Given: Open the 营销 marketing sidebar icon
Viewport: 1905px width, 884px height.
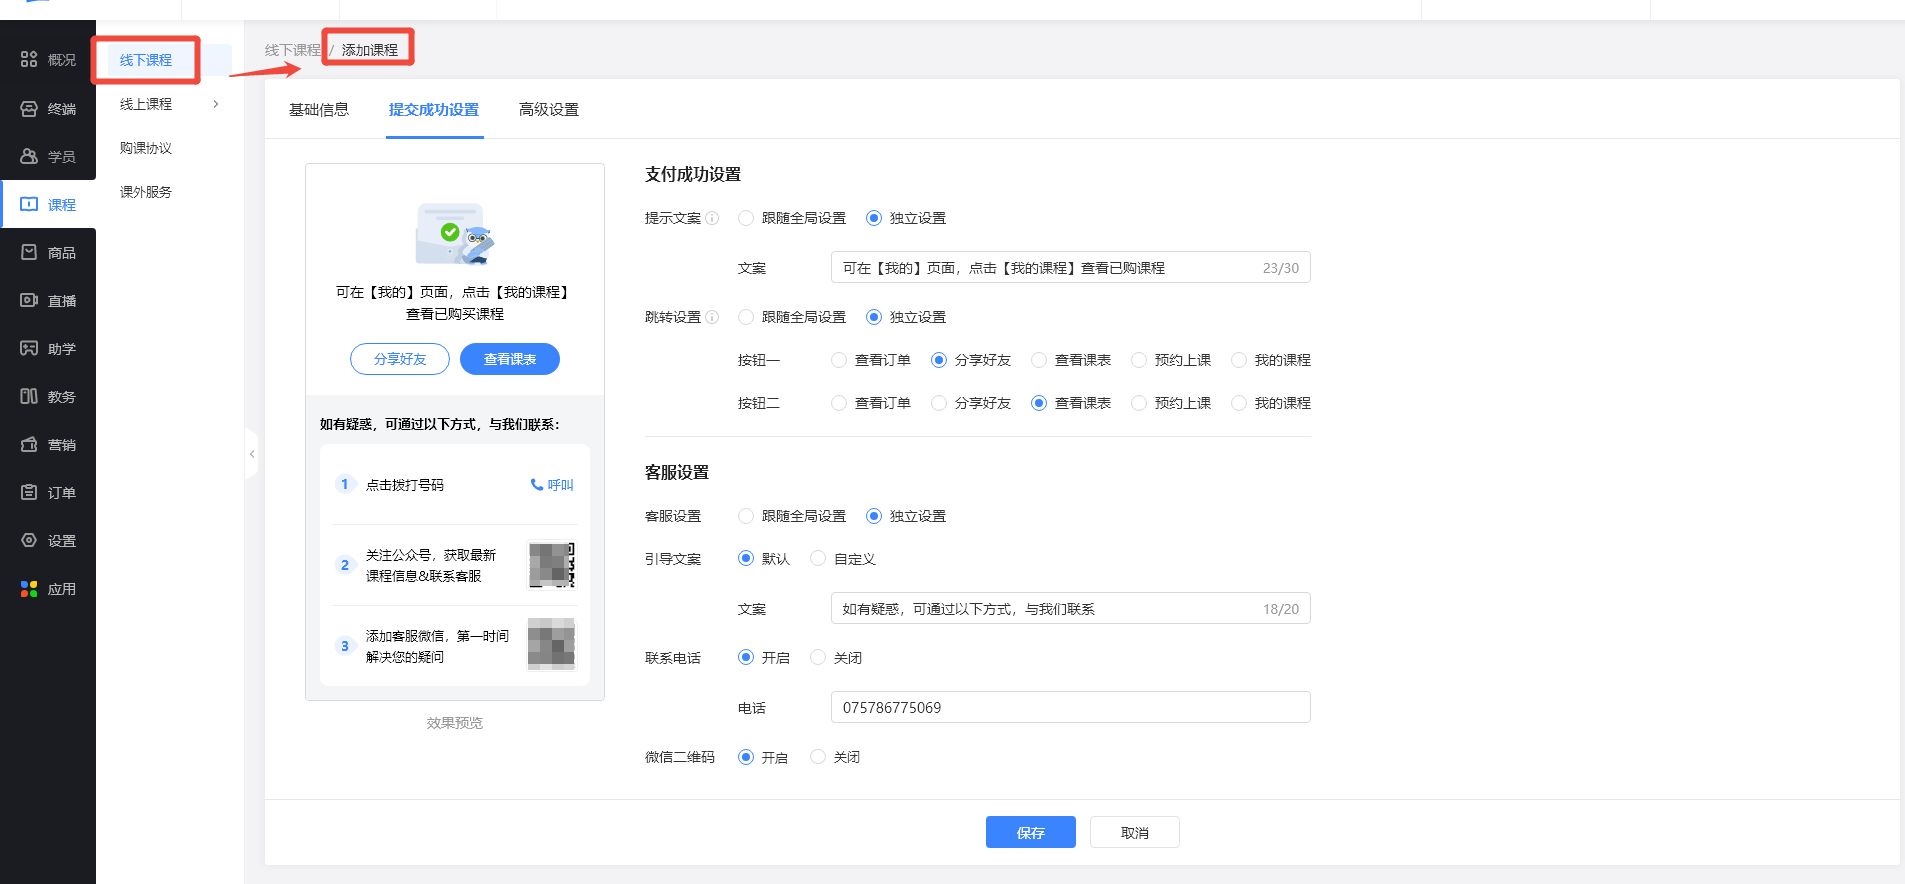Looking at the screenshot, I should (29, 445).
